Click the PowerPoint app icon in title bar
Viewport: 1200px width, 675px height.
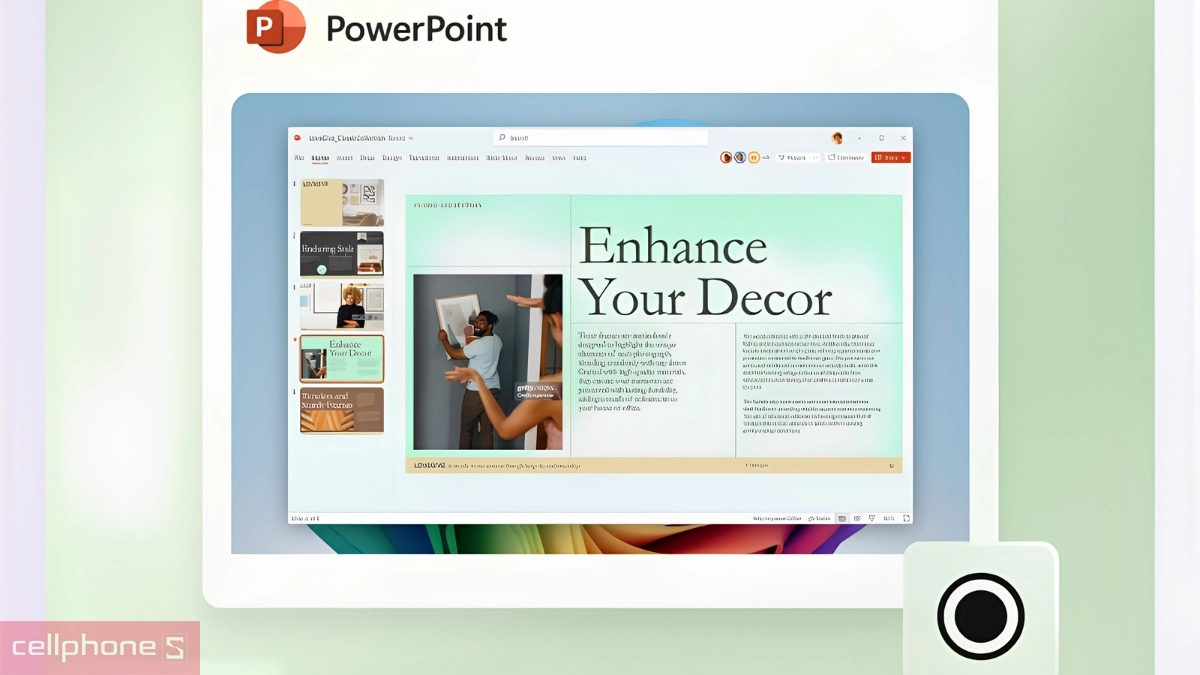pyautogui.click(x=297, y=138)
